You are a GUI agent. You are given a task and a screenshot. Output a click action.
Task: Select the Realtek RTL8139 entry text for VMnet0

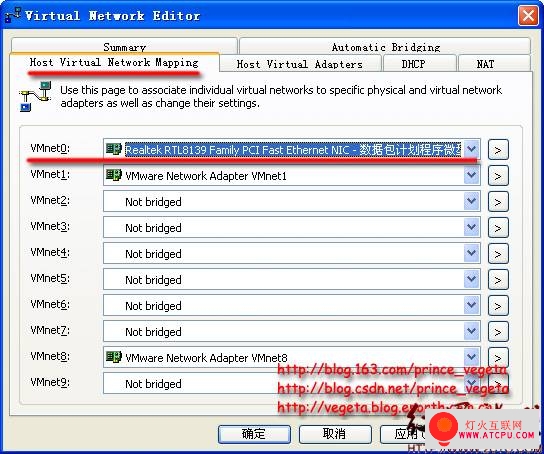pyautogui.click(x=293, y=150)
